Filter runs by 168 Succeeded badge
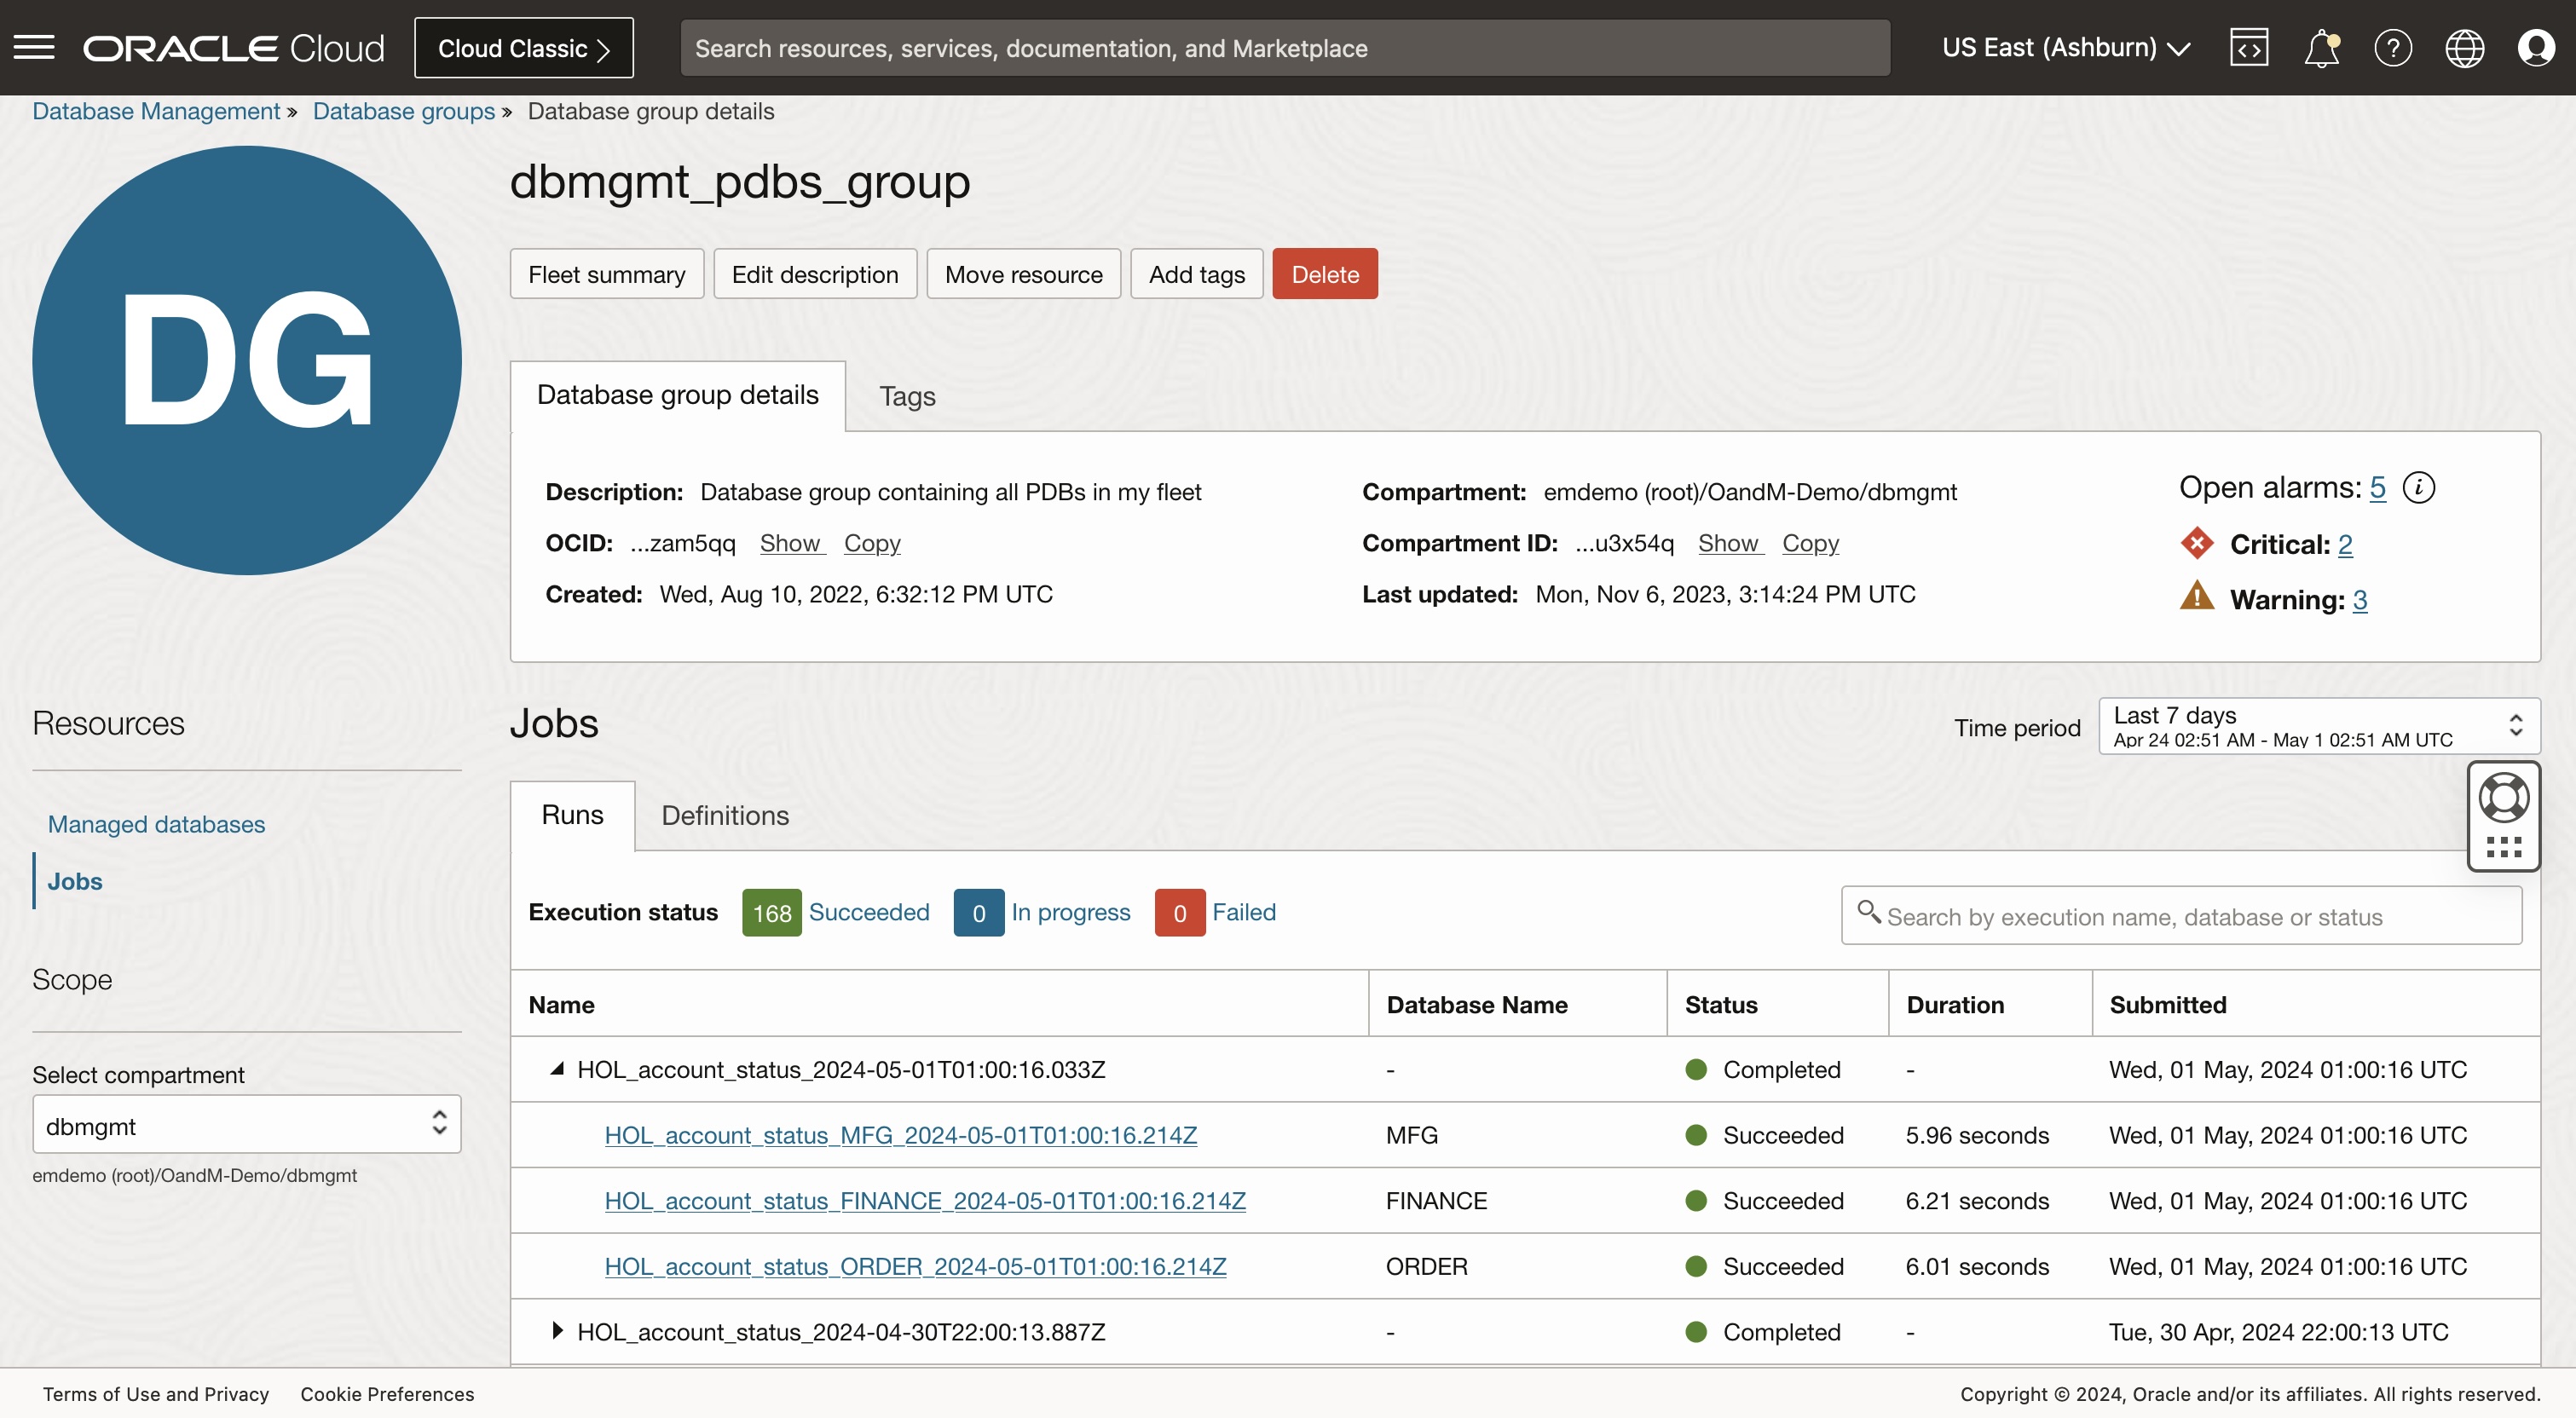This screenshot has height=1418, width=2576. click(x=771, y=913)
